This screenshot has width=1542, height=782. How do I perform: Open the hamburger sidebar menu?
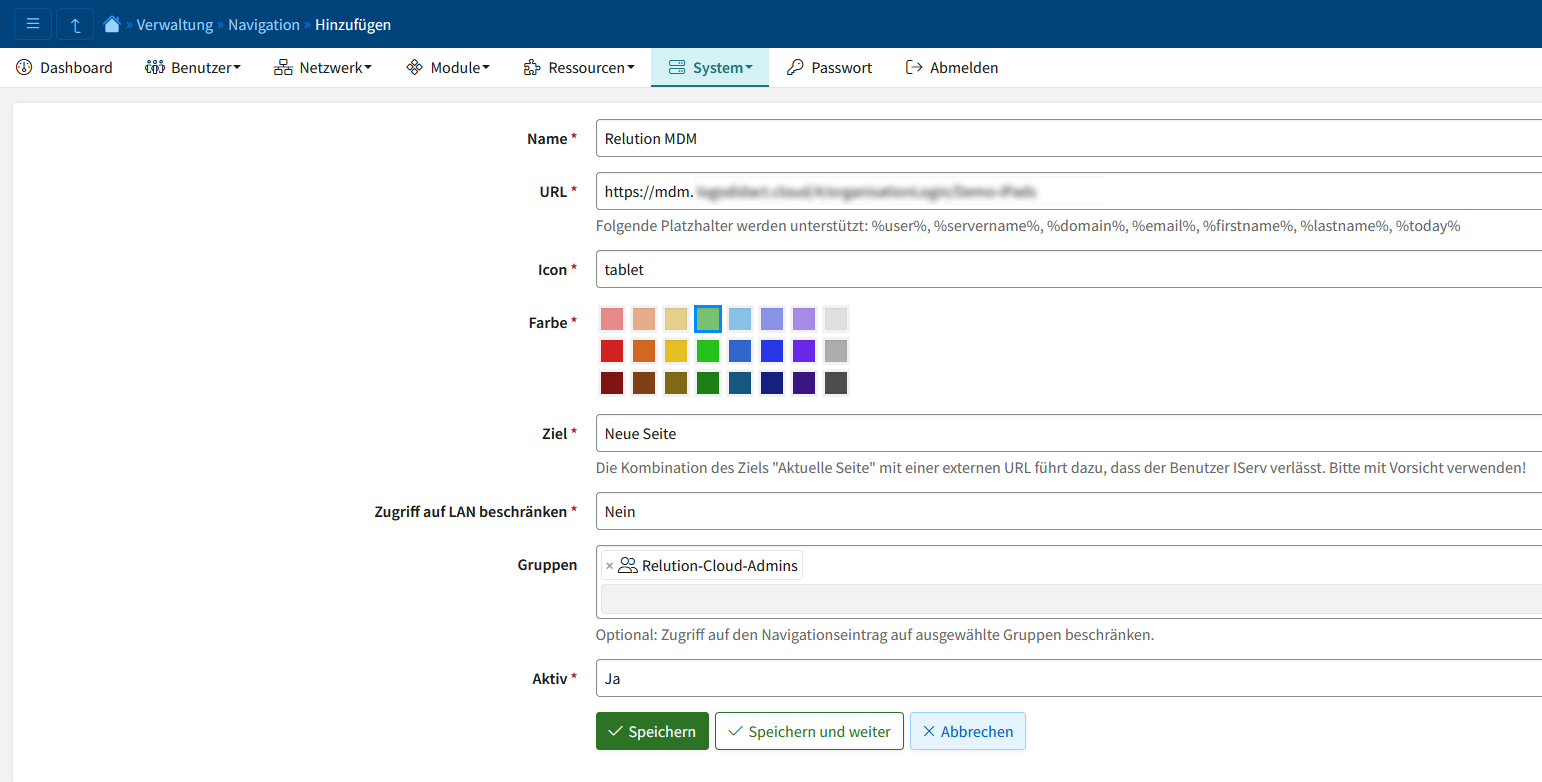(x=33, y=23)
